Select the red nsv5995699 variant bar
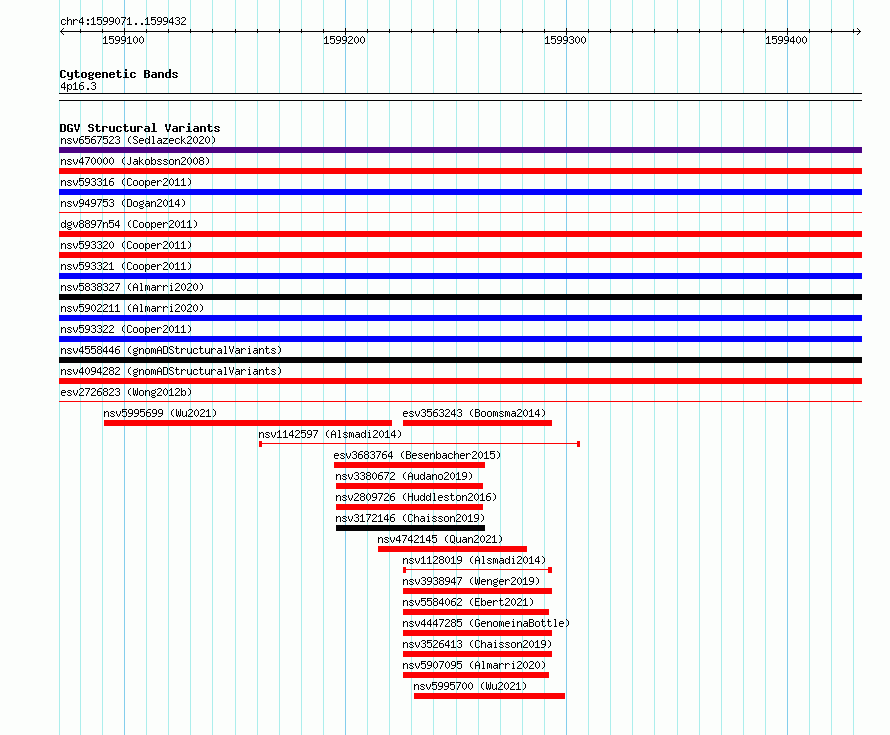 click(x=248, y=423)
